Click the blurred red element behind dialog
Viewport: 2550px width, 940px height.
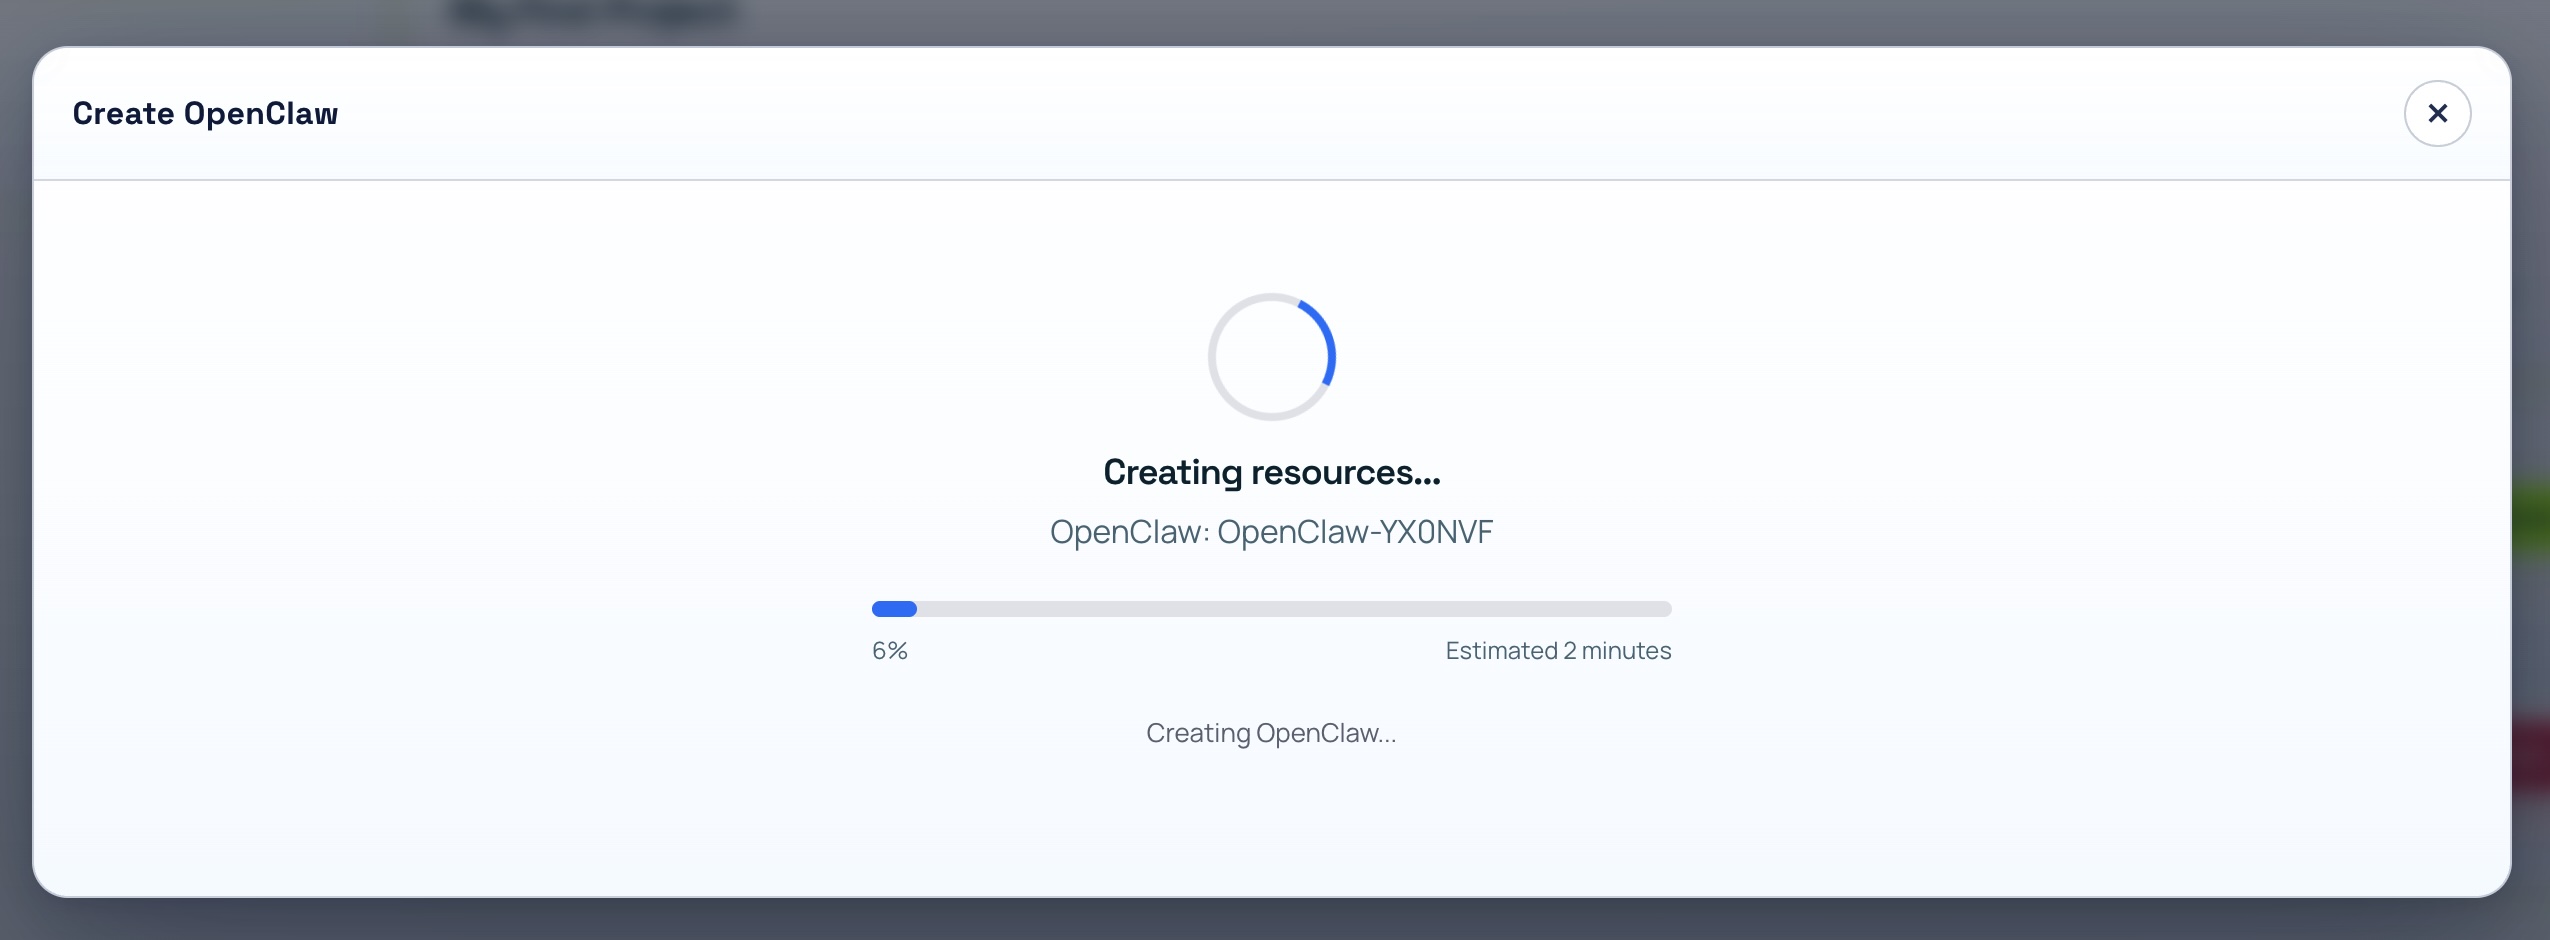click(x=2530, y=755)
